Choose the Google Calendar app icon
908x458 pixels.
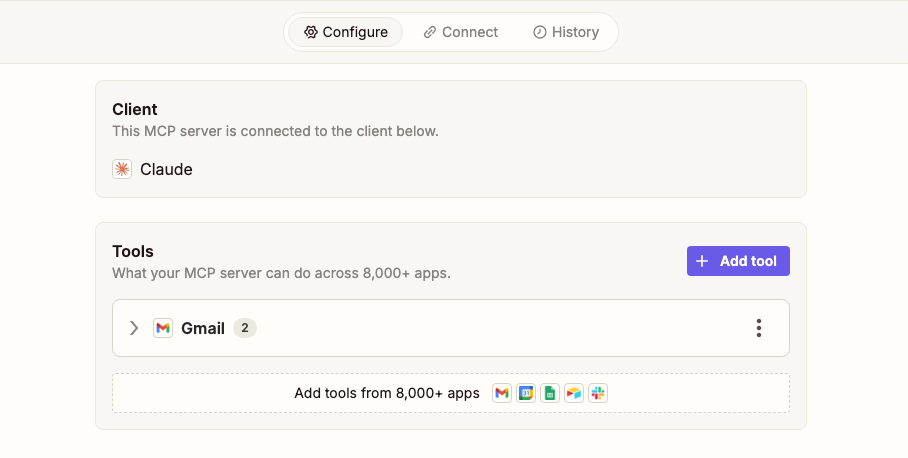[x=526, y=393]
